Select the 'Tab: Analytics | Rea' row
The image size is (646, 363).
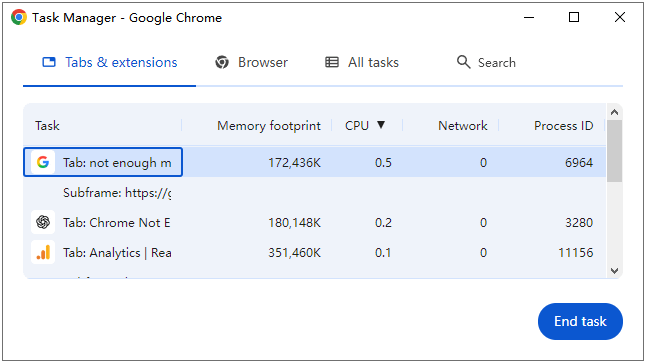point(315,253)
